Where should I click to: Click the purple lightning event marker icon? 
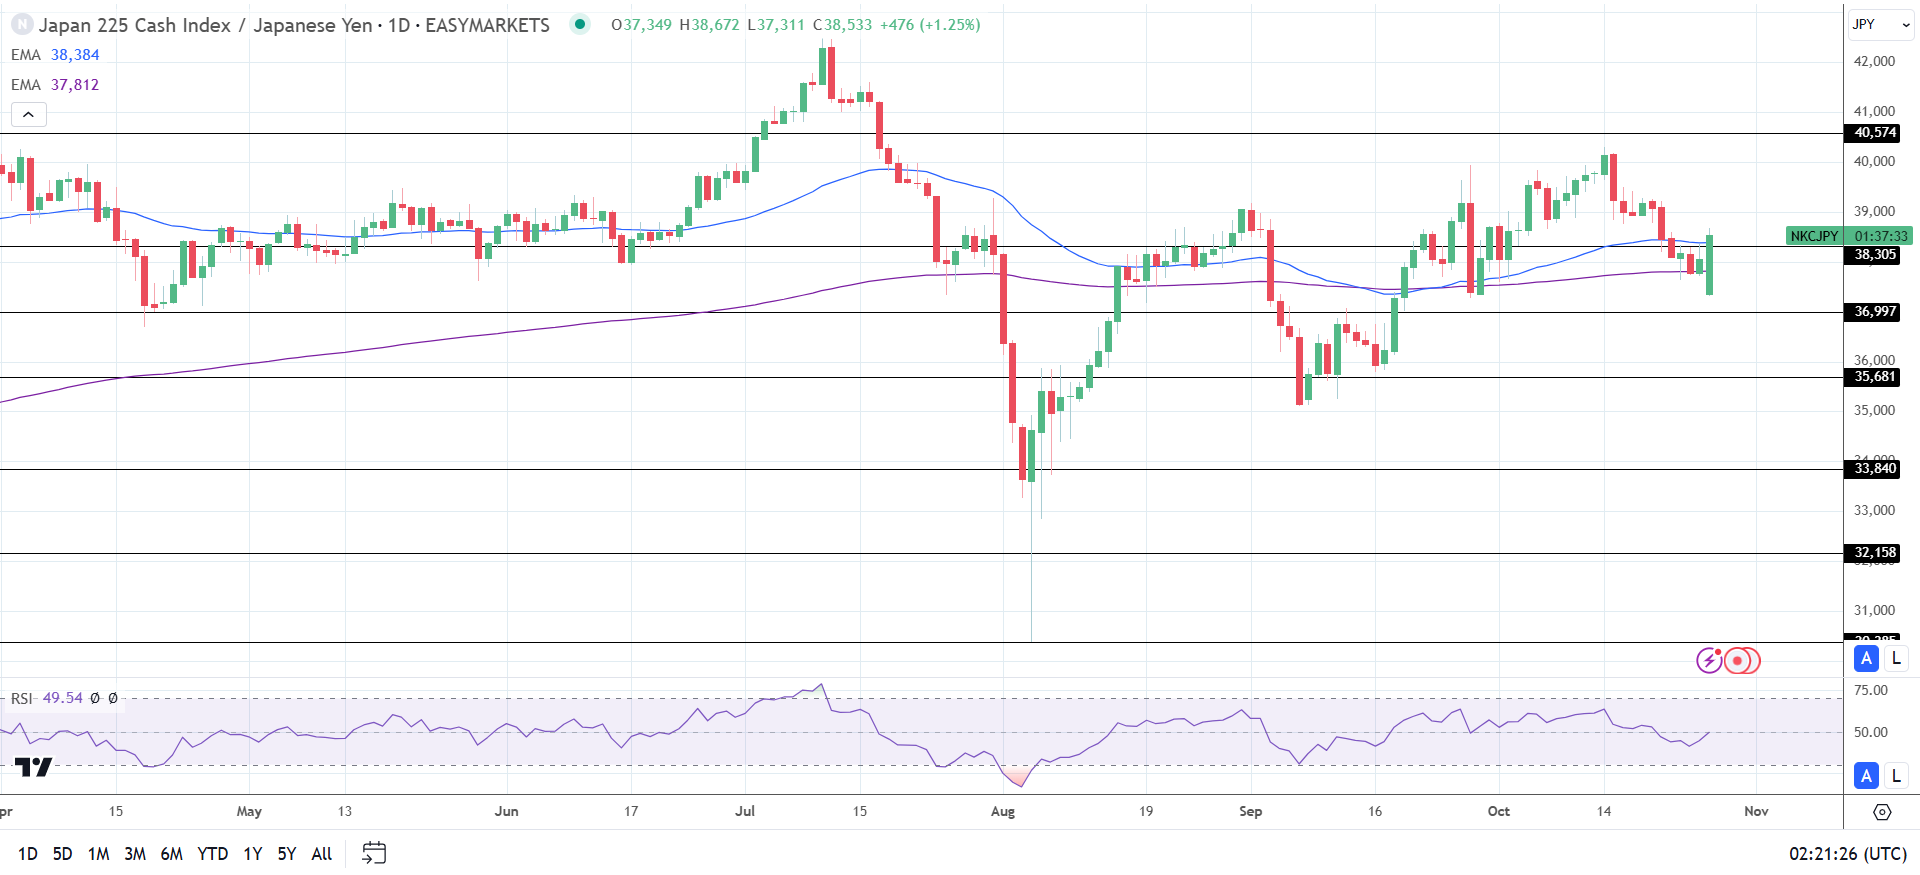pos(1709,660)
